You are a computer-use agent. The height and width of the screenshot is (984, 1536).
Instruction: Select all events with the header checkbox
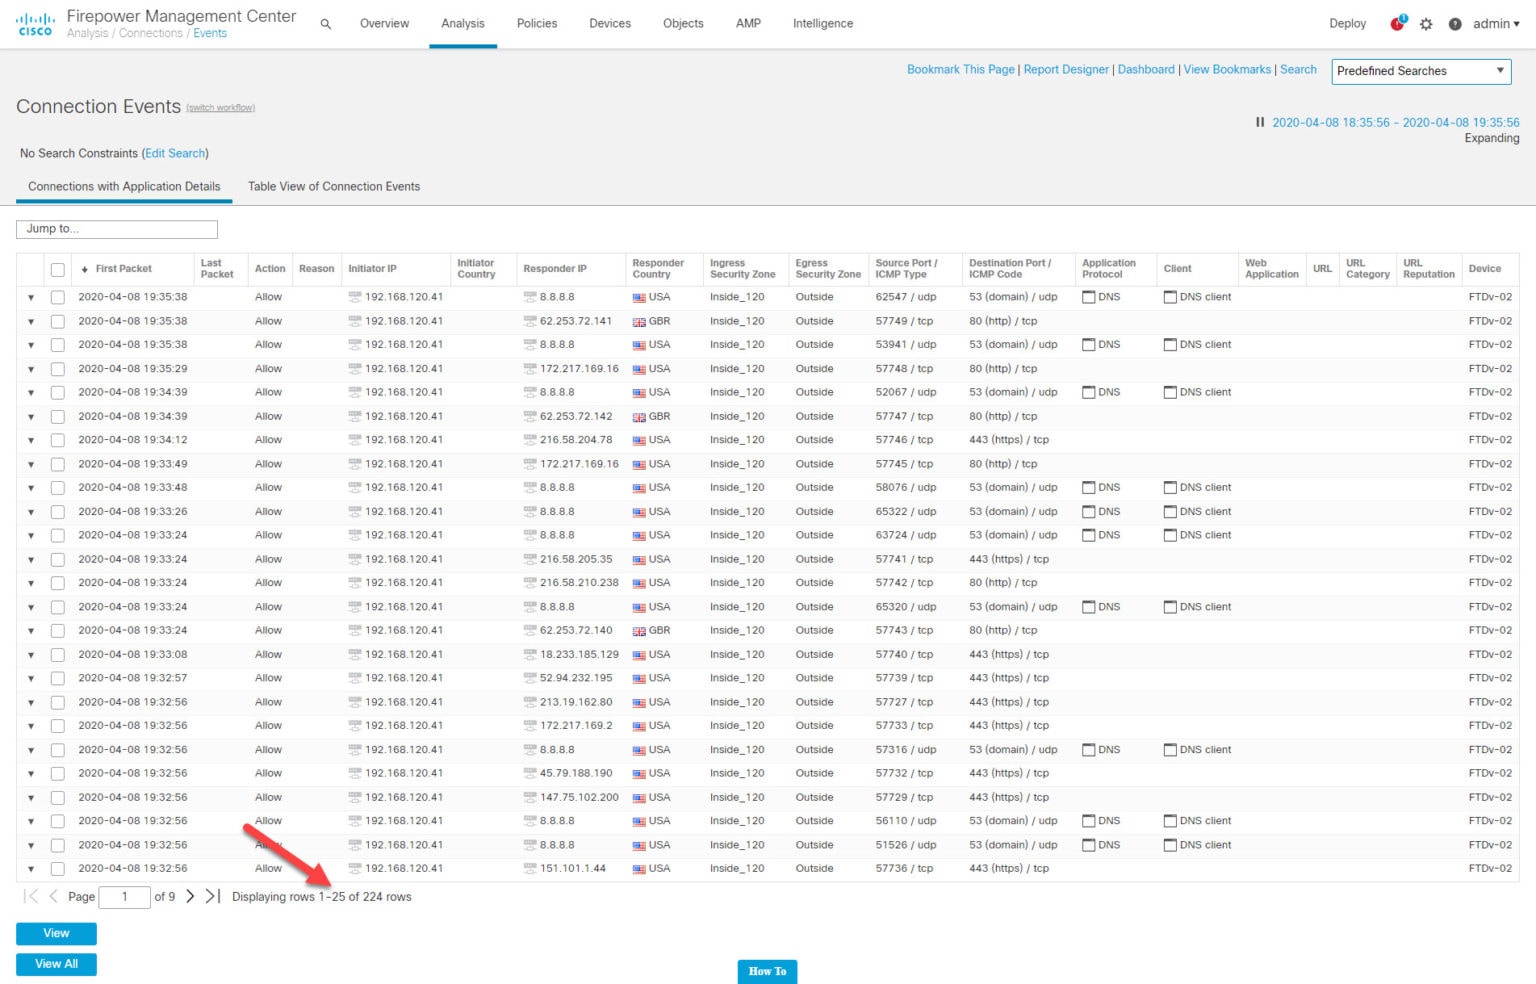(57, 268)
